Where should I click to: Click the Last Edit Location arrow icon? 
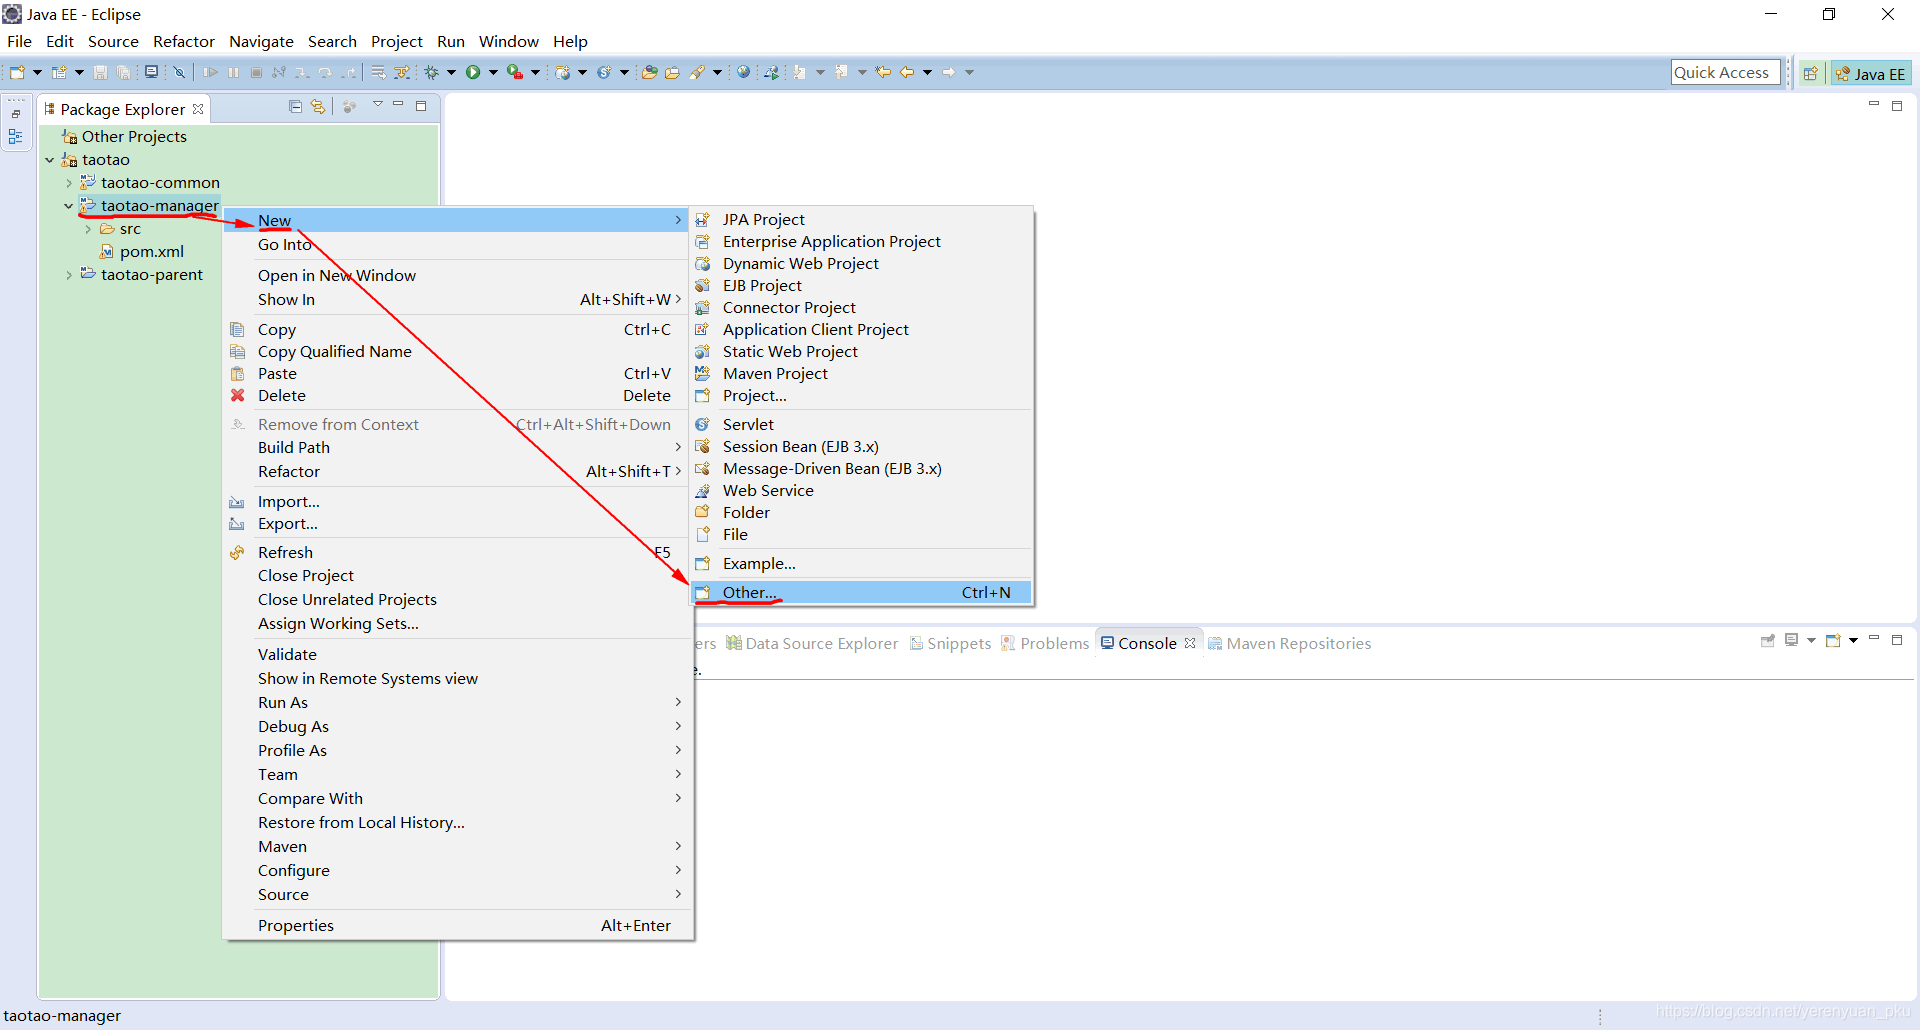coord(883,72)
